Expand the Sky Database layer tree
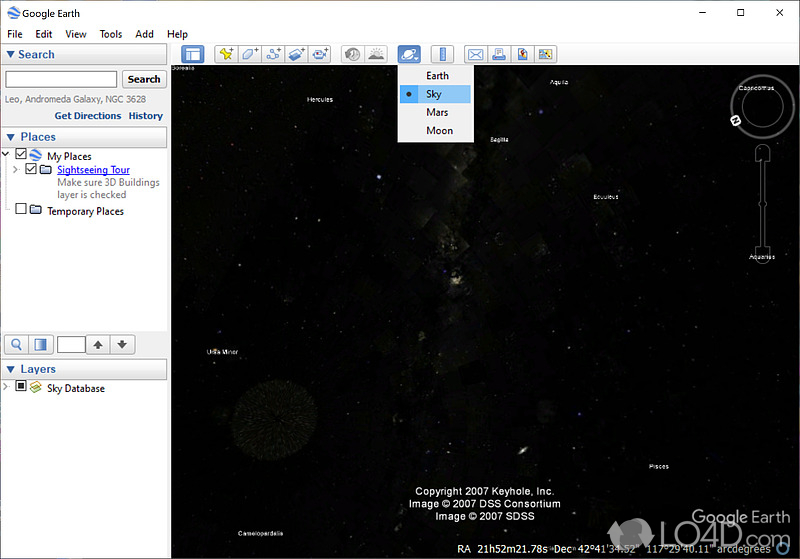Screen dimensions: 800x559 click(x=7, y=387)
